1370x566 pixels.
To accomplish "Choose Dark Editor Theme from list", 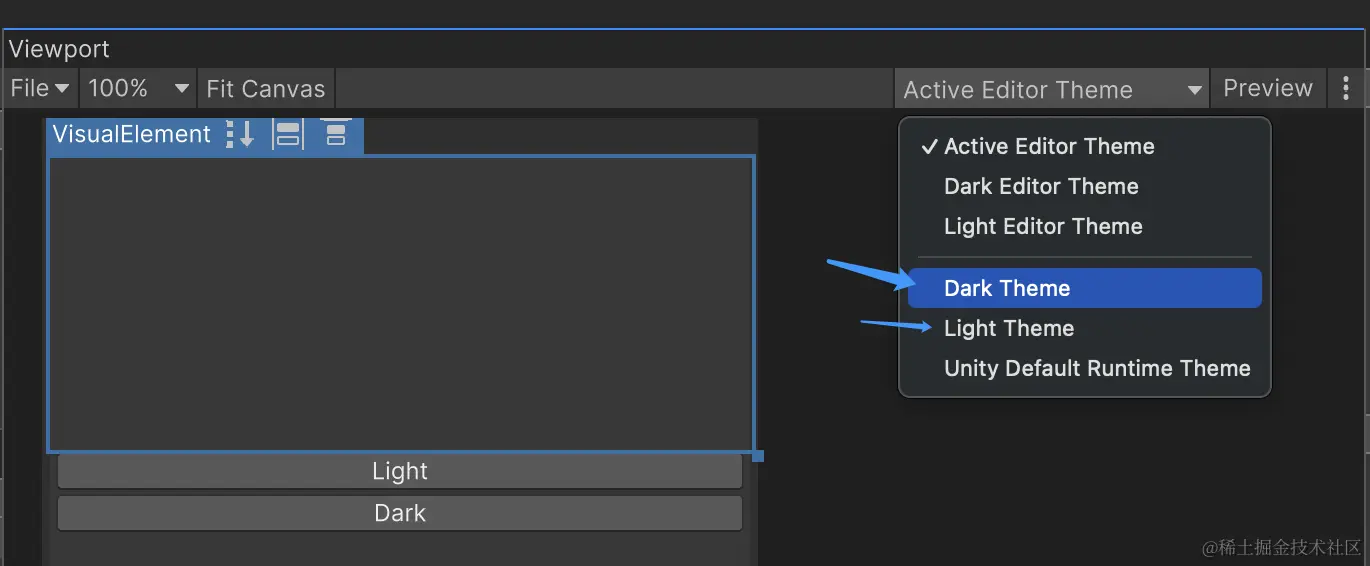I will click(1085, 186).
